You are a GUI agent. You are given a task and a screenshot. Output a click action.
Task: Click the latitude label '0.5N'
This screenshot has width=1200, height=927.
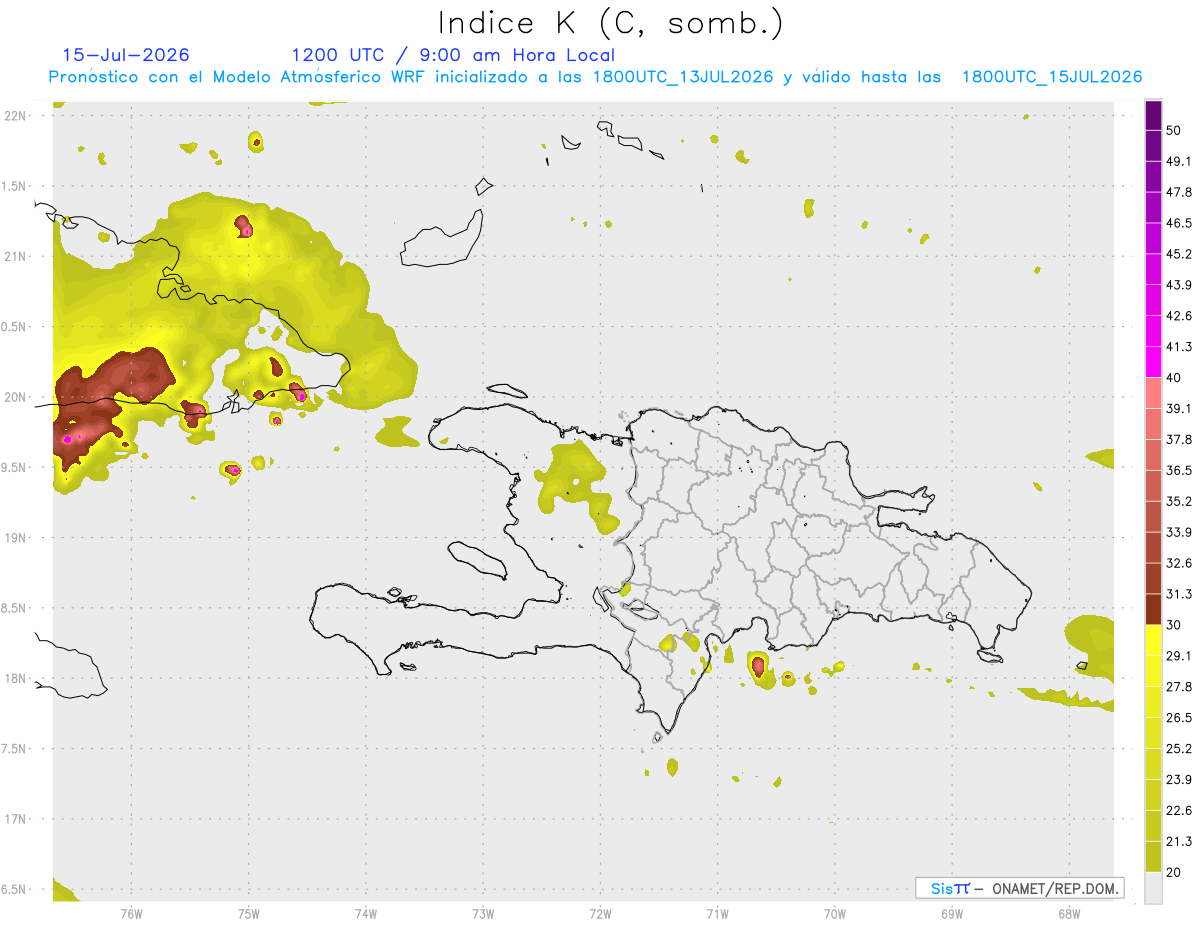15,327
